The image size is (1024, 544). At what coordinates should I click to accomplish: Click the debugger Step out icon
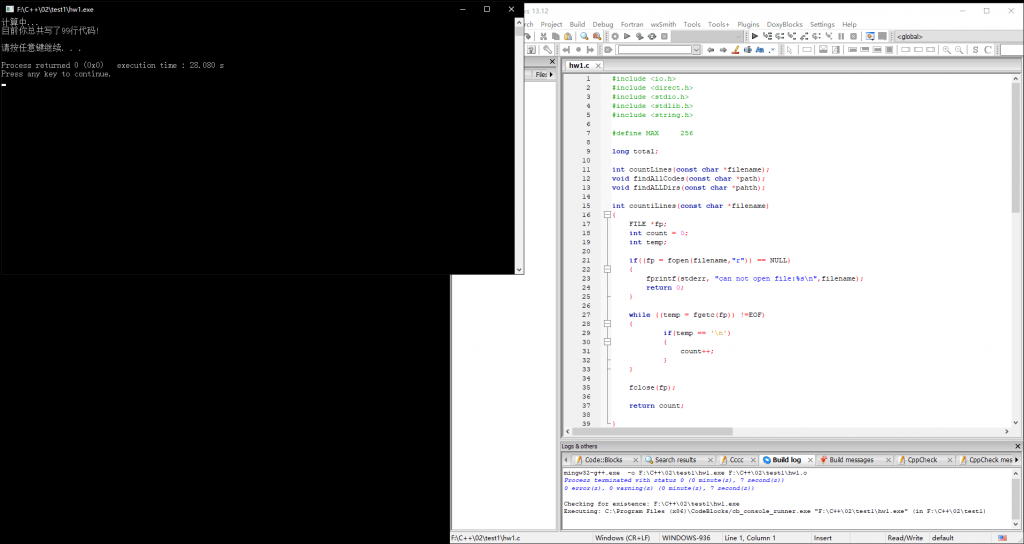(805, 36)
